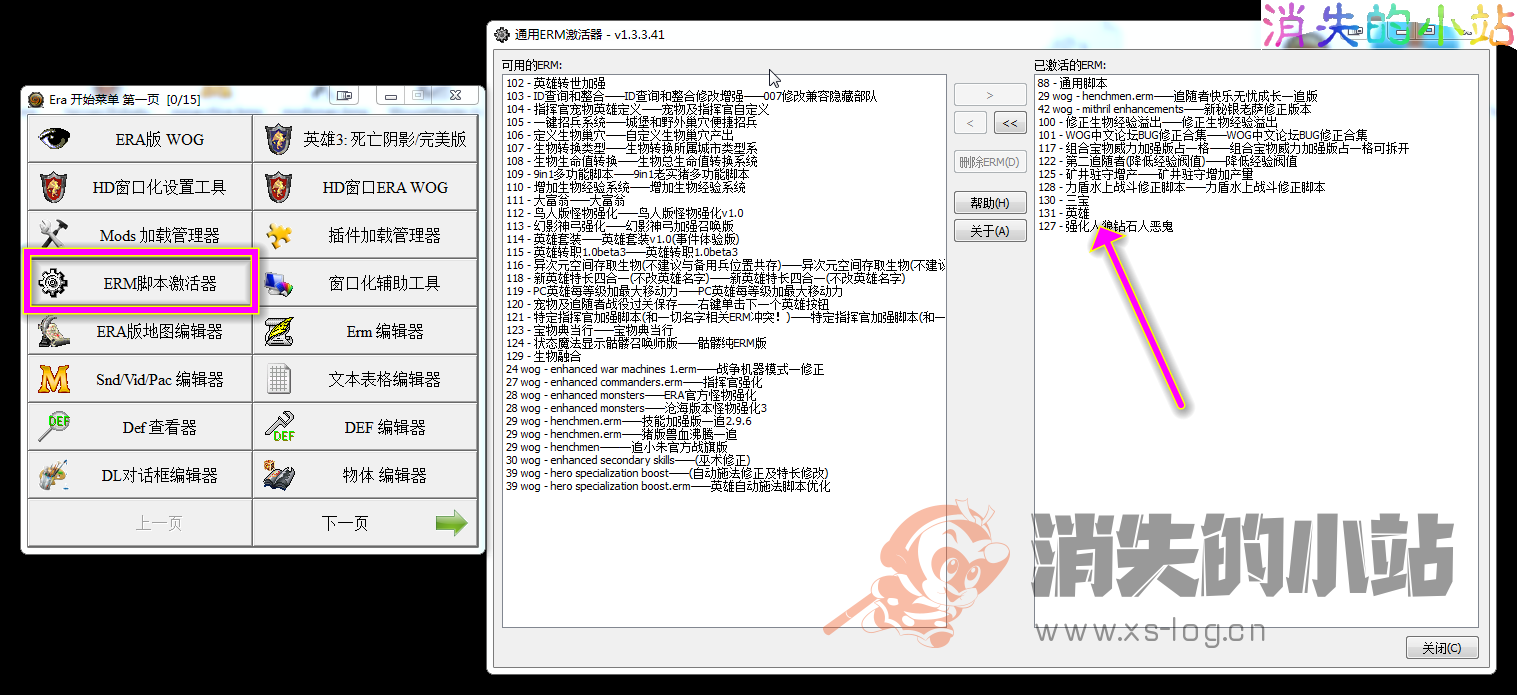Screen dimensions: 1517x695
Task: Select activated row 125 - 矿井驻守增产
Action: tap(1256, 174)
